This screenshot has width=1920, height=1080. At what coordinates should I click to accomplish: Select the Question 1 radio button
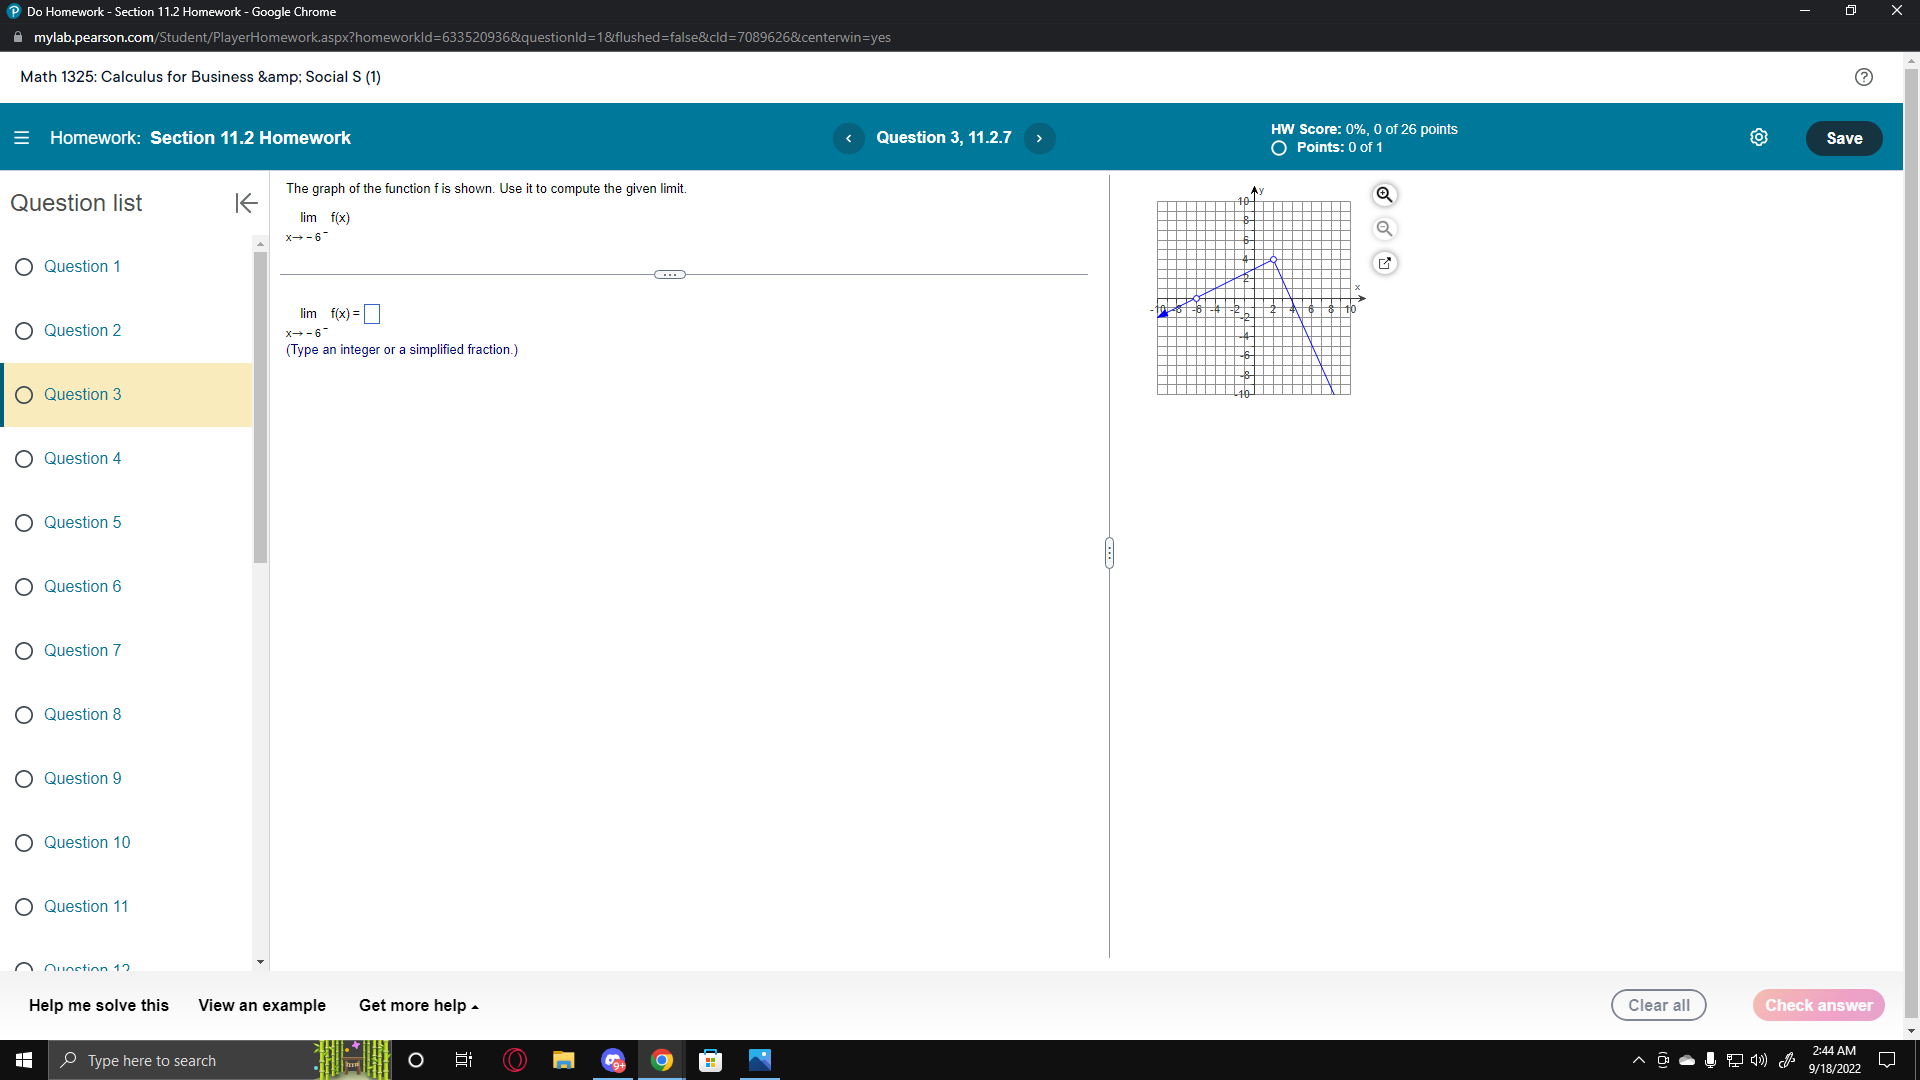point(24,267)
